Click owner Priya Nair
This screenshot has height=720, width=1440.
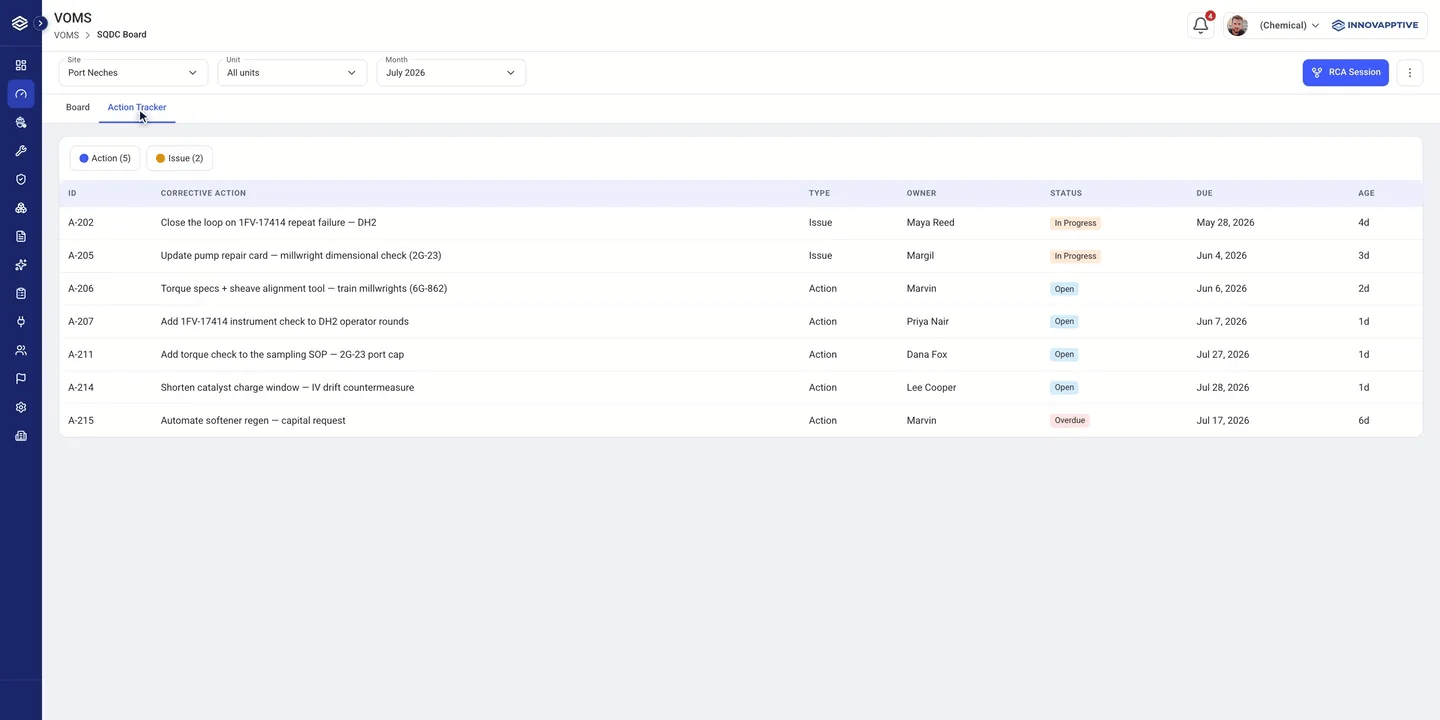928,322
